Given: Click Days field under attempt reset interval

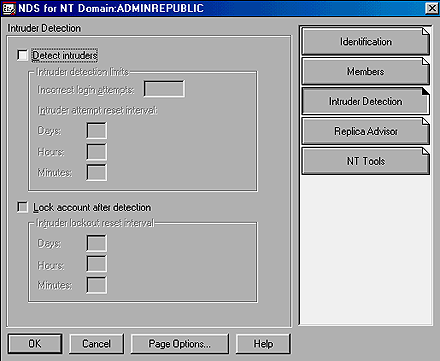Looking at the screenshot, I should tap(97, 130).
